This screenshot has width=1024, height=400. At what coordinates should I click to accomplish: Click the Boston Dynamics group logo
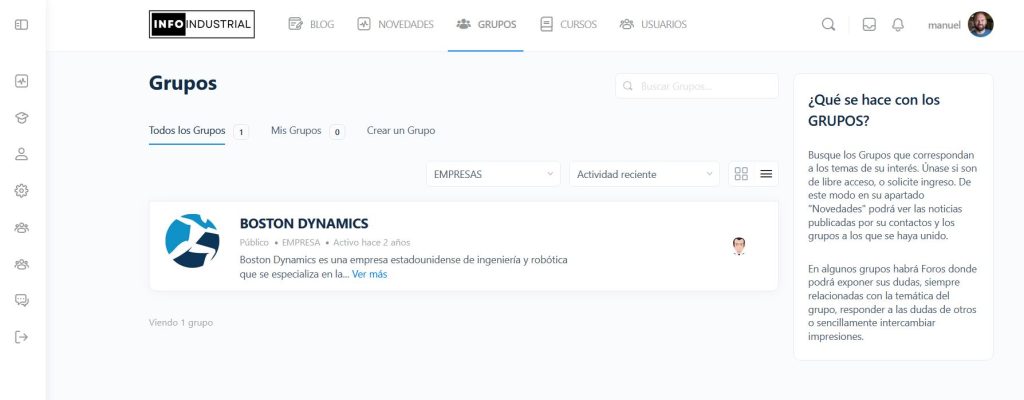[x=192, y=241]
